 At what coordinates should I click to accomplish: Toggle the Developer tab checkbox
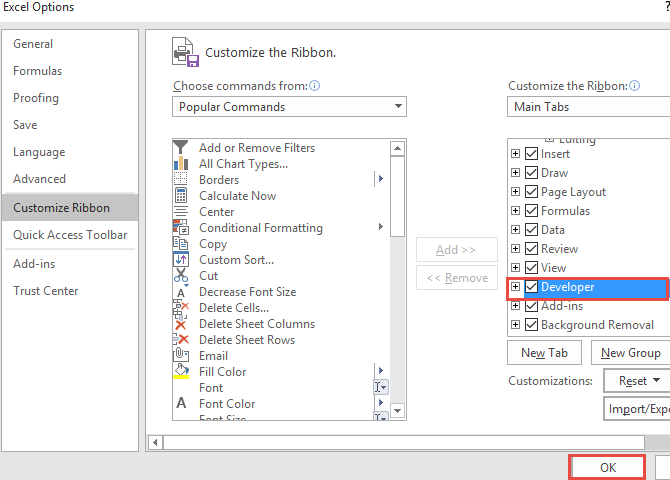coord(531,286)
